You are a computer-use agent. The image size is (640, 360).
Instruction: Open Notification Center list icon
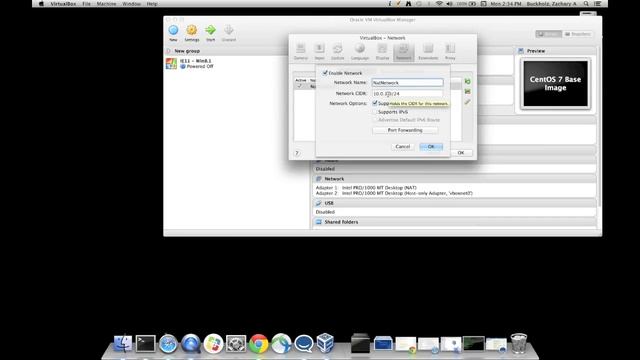598,4
